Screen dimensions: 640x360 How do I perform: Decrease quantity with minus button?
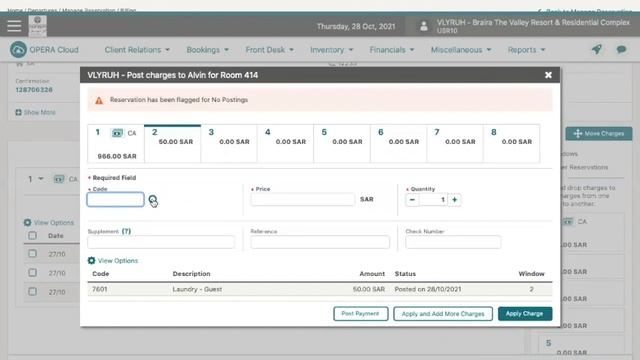(x=412, y=200)
